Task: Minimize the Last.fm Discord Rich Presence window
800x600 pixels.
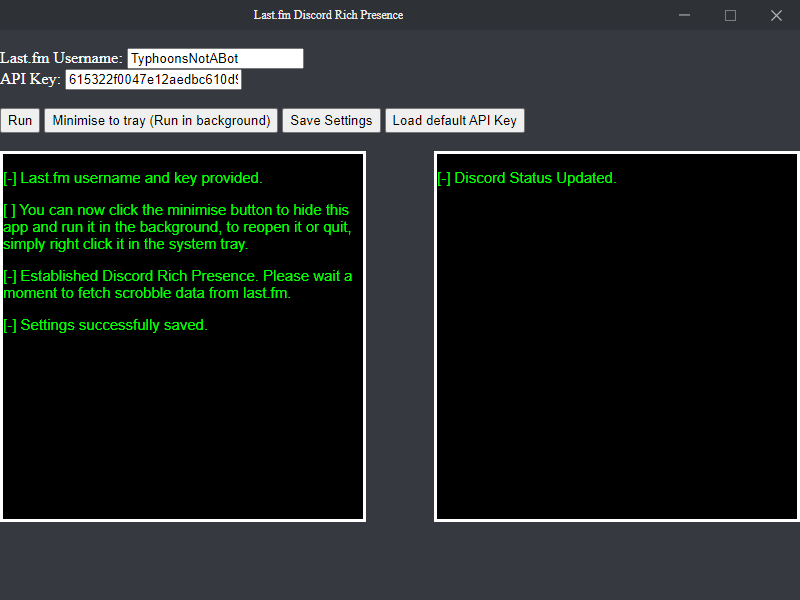Action: tap(685, 15)
